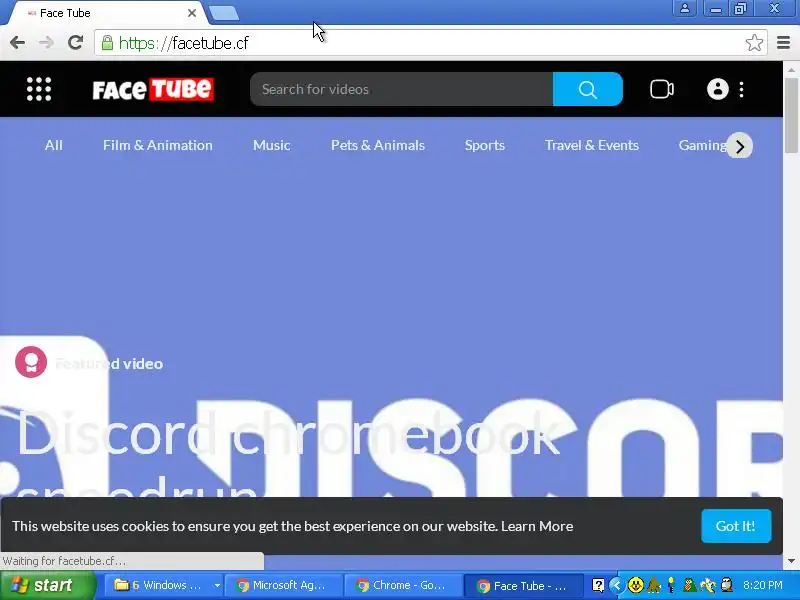Viewport: 800px width, 600px height.
Task: Switch to the Chrome - Go... taskbar window
Action: click(403, 585)
